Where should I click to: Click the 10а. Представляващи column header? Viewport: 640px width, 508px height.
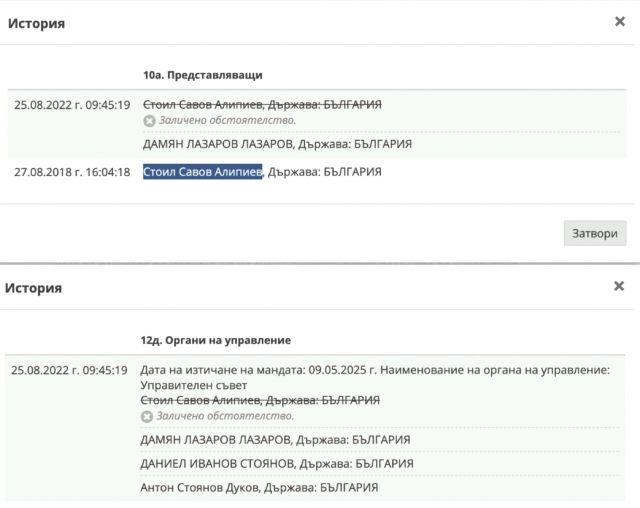pyautogui.click(x=203, y=75)
